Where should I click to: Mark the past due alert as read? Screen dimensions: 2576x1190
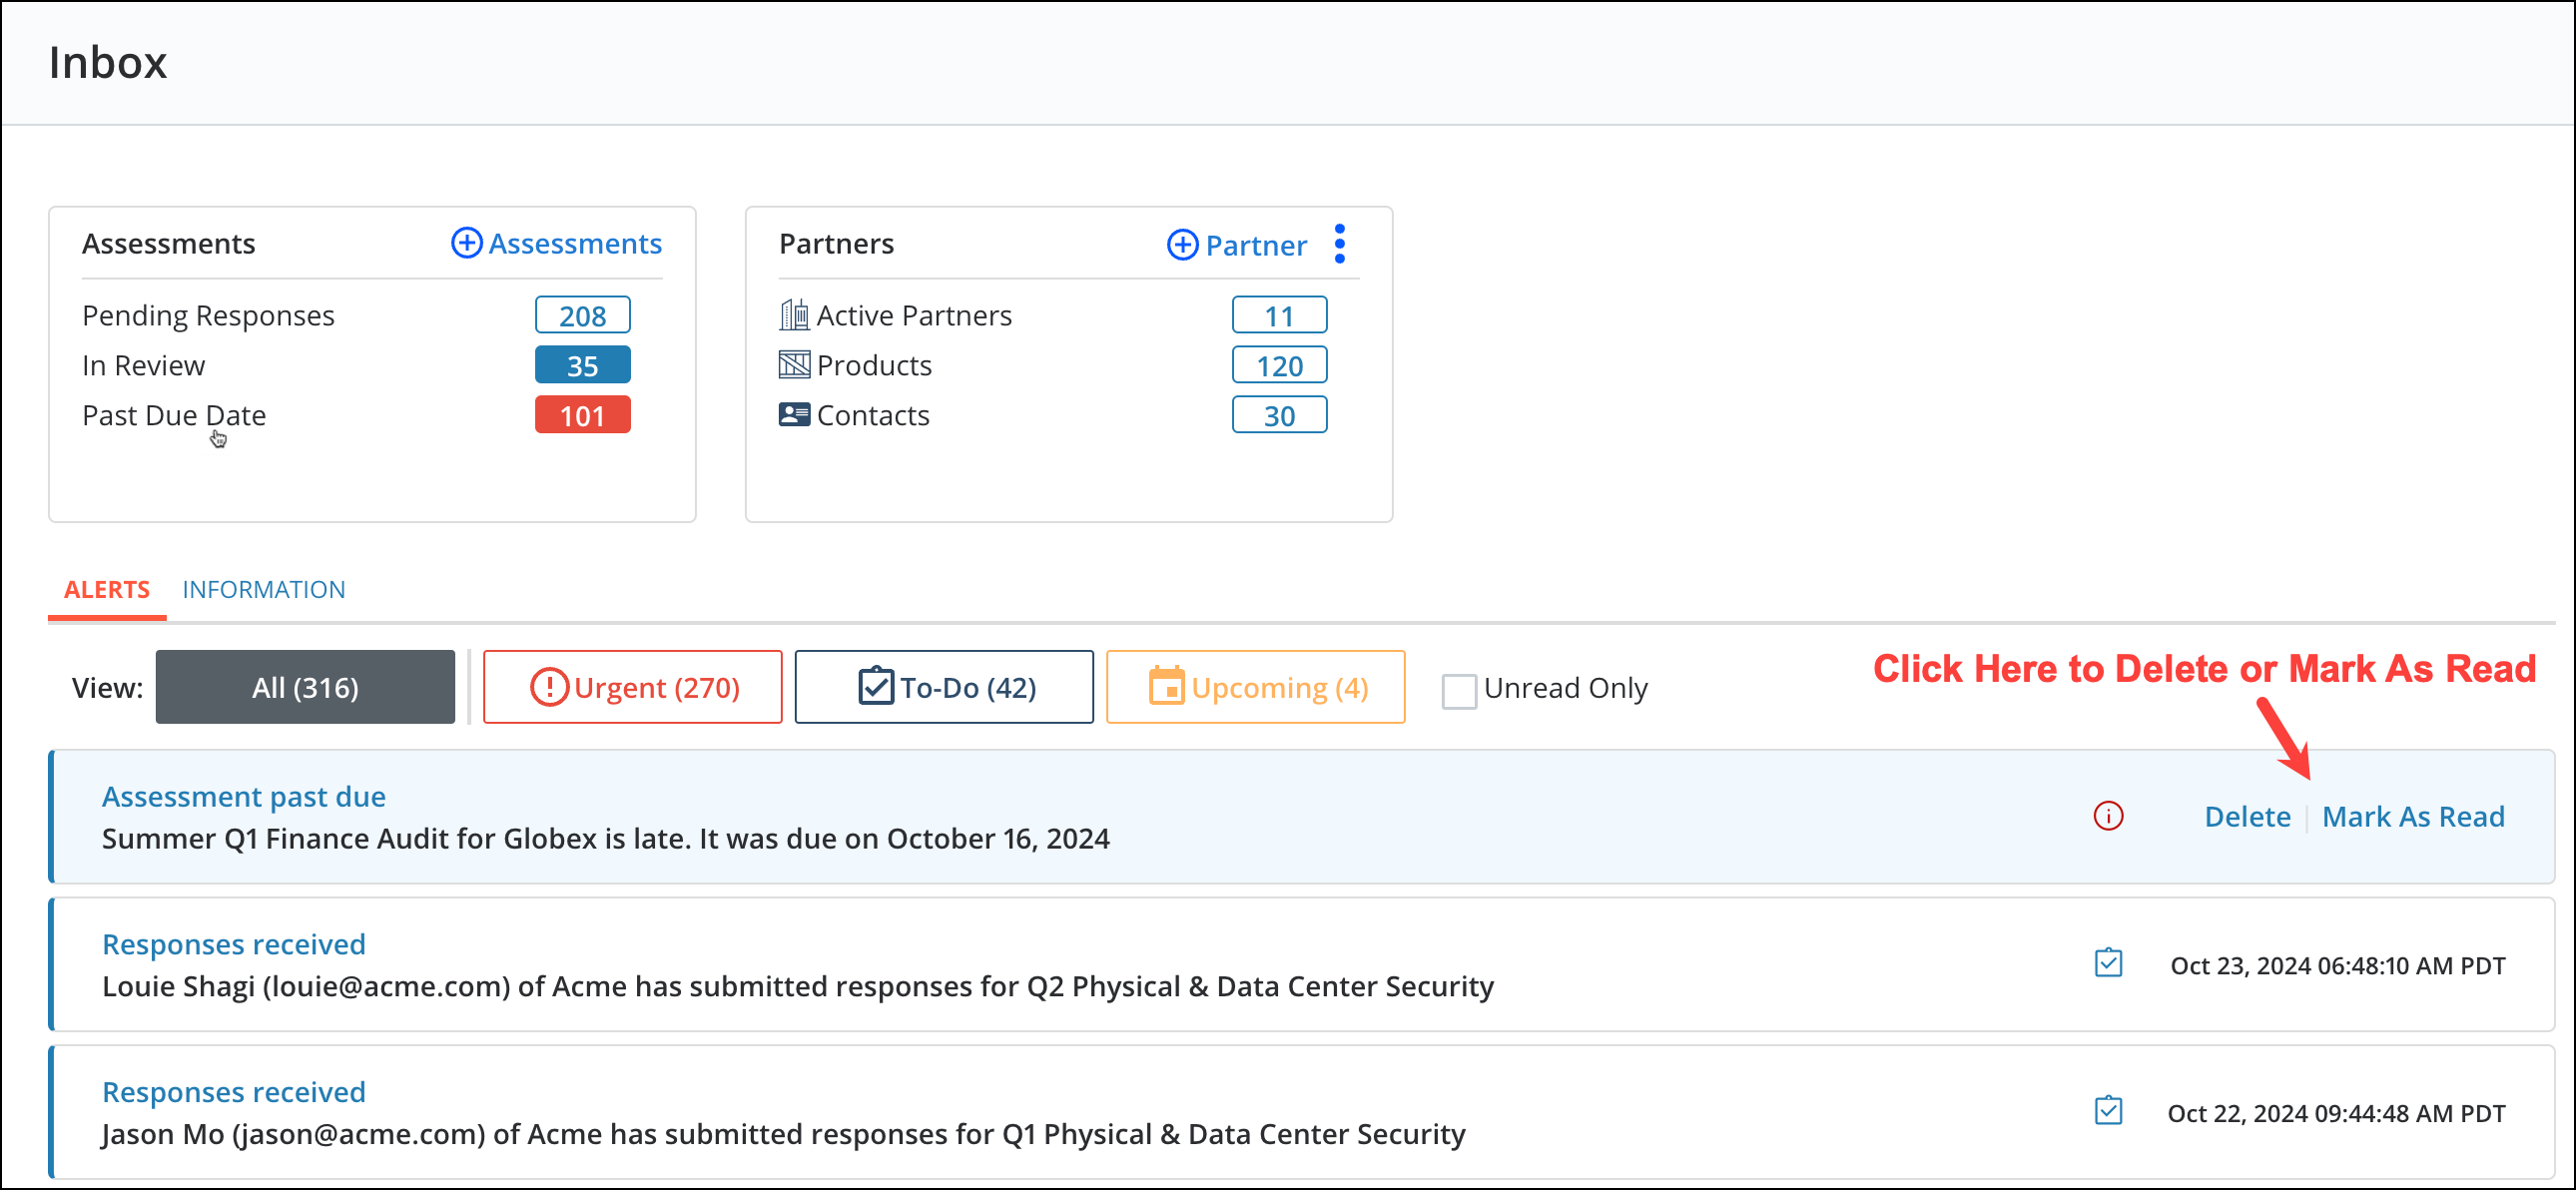tap(2412, 817)
